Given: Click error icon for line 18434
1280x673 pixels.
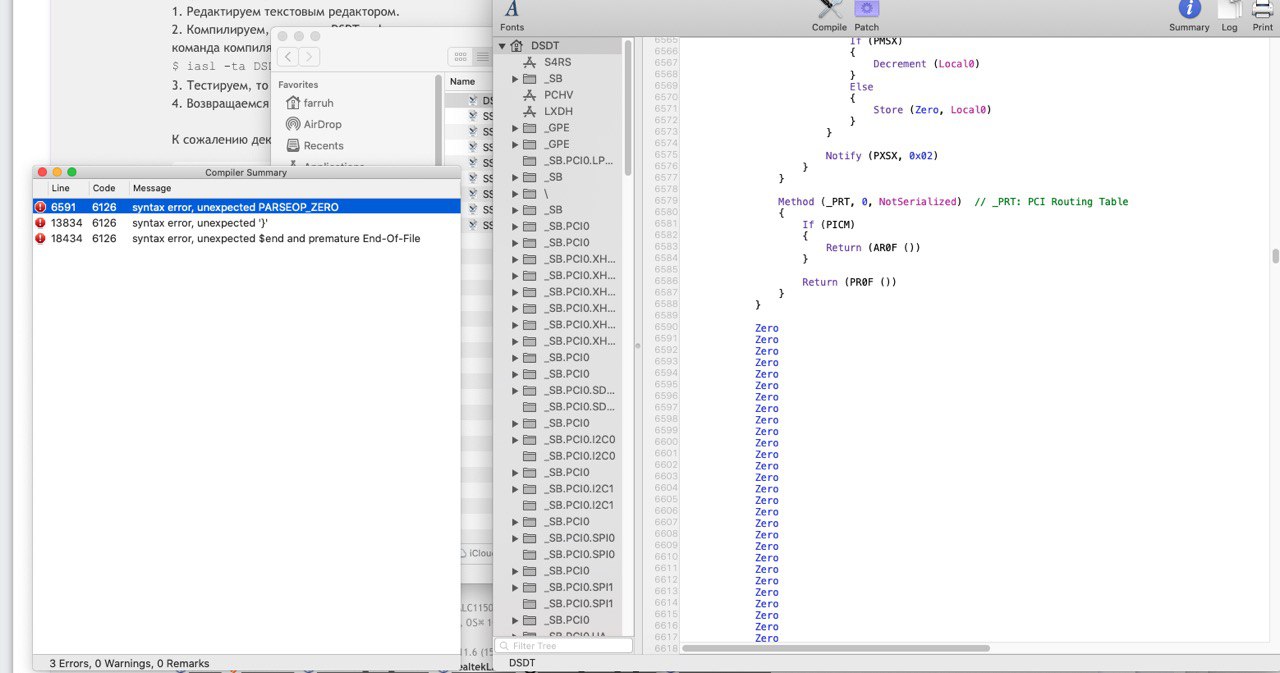Looking at the screenshot, I should (40, 239).
